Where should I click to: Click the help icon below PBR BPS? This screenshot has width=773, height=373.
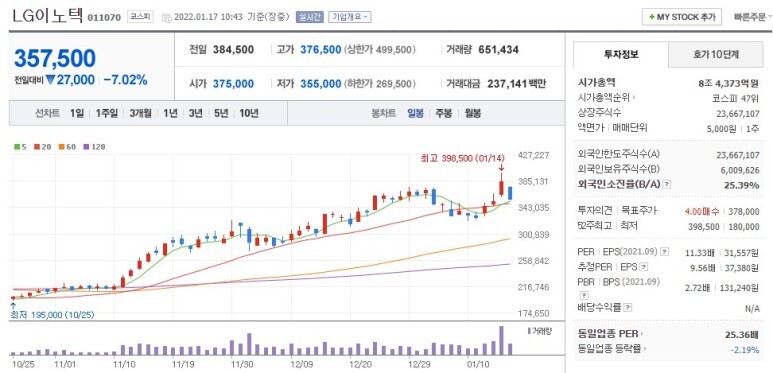[x=584, y=296]
